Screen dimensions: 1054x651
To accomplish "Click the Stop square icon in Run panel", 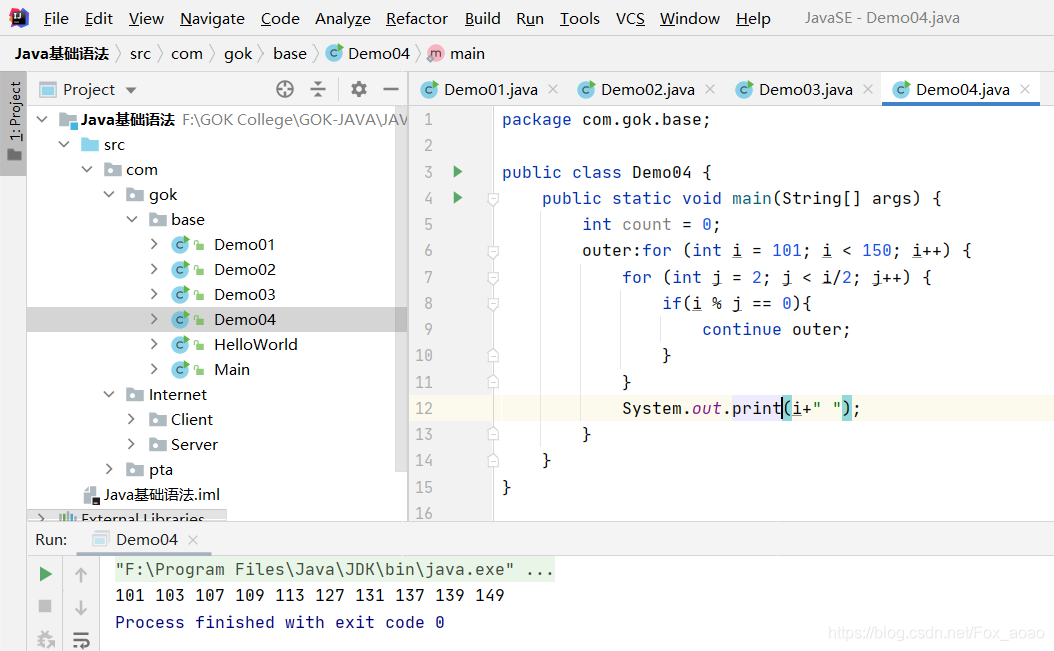I will coord(45,606).
